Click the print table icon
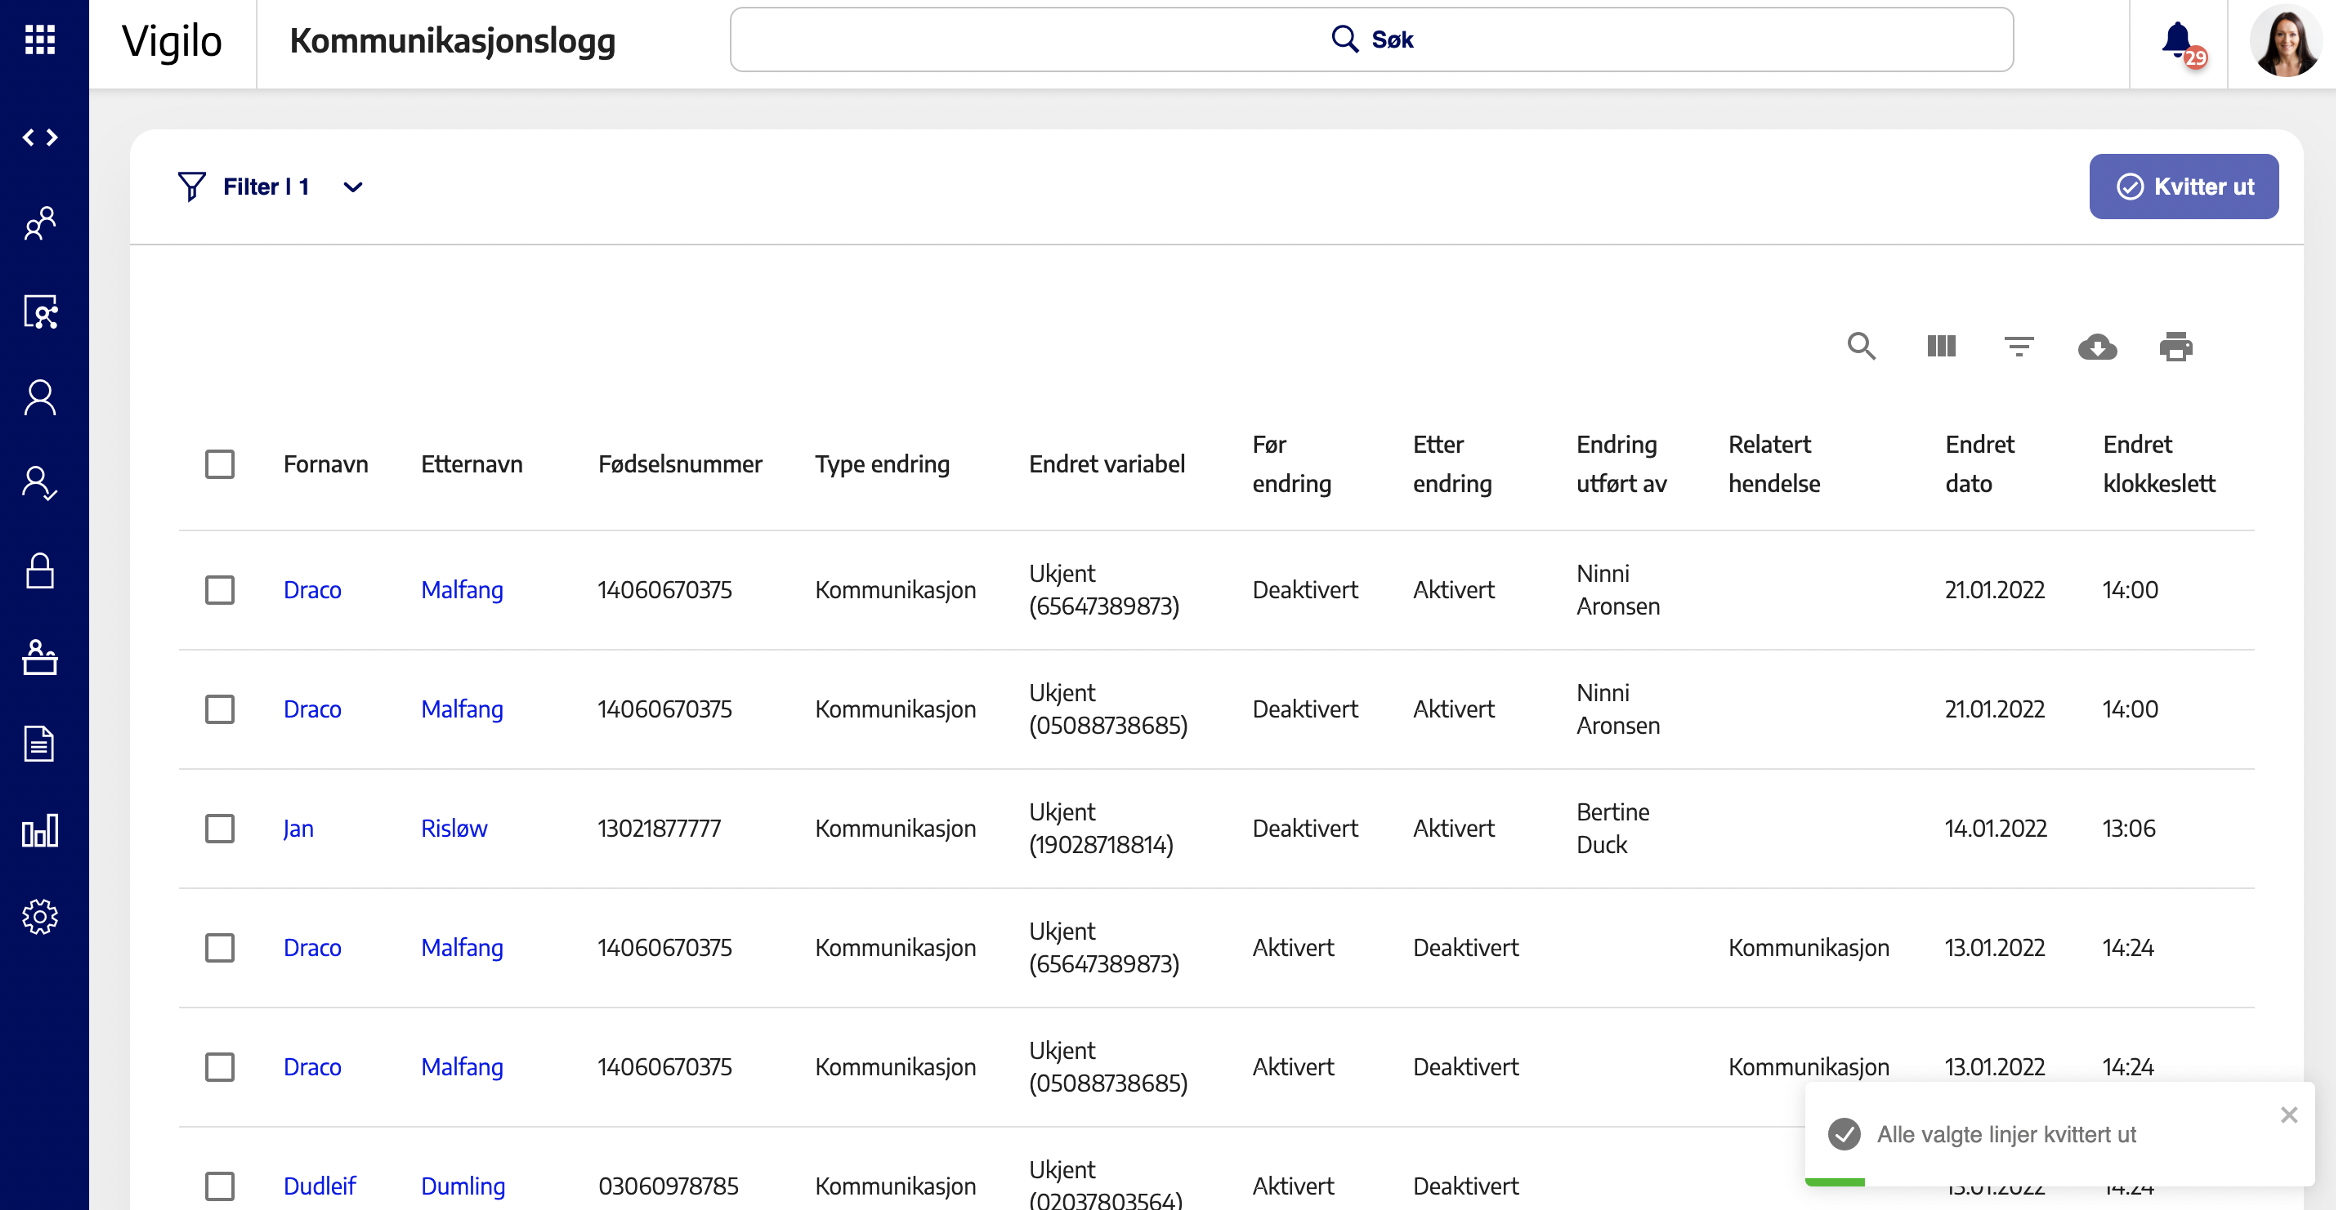 [2175, 347]
